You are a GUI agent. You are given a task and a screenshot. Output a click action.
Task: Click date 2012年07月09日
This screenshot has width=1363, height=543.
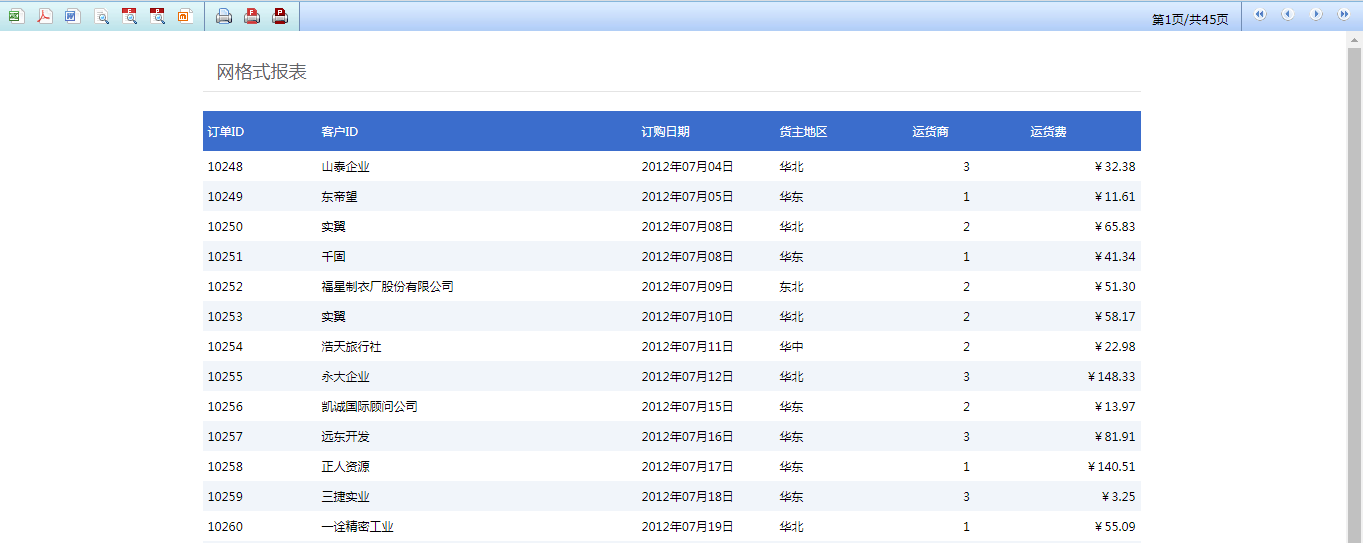(687, 287)
